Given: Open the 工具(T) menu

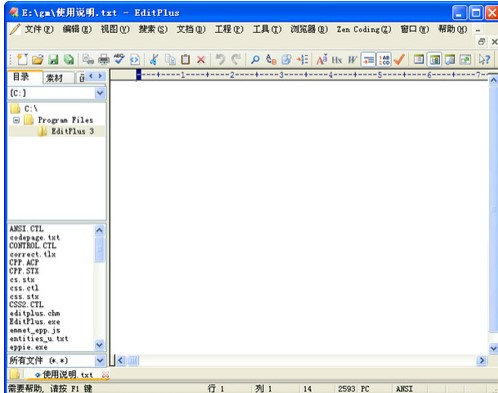Looking at the screenshot, I should click(267, 29).
